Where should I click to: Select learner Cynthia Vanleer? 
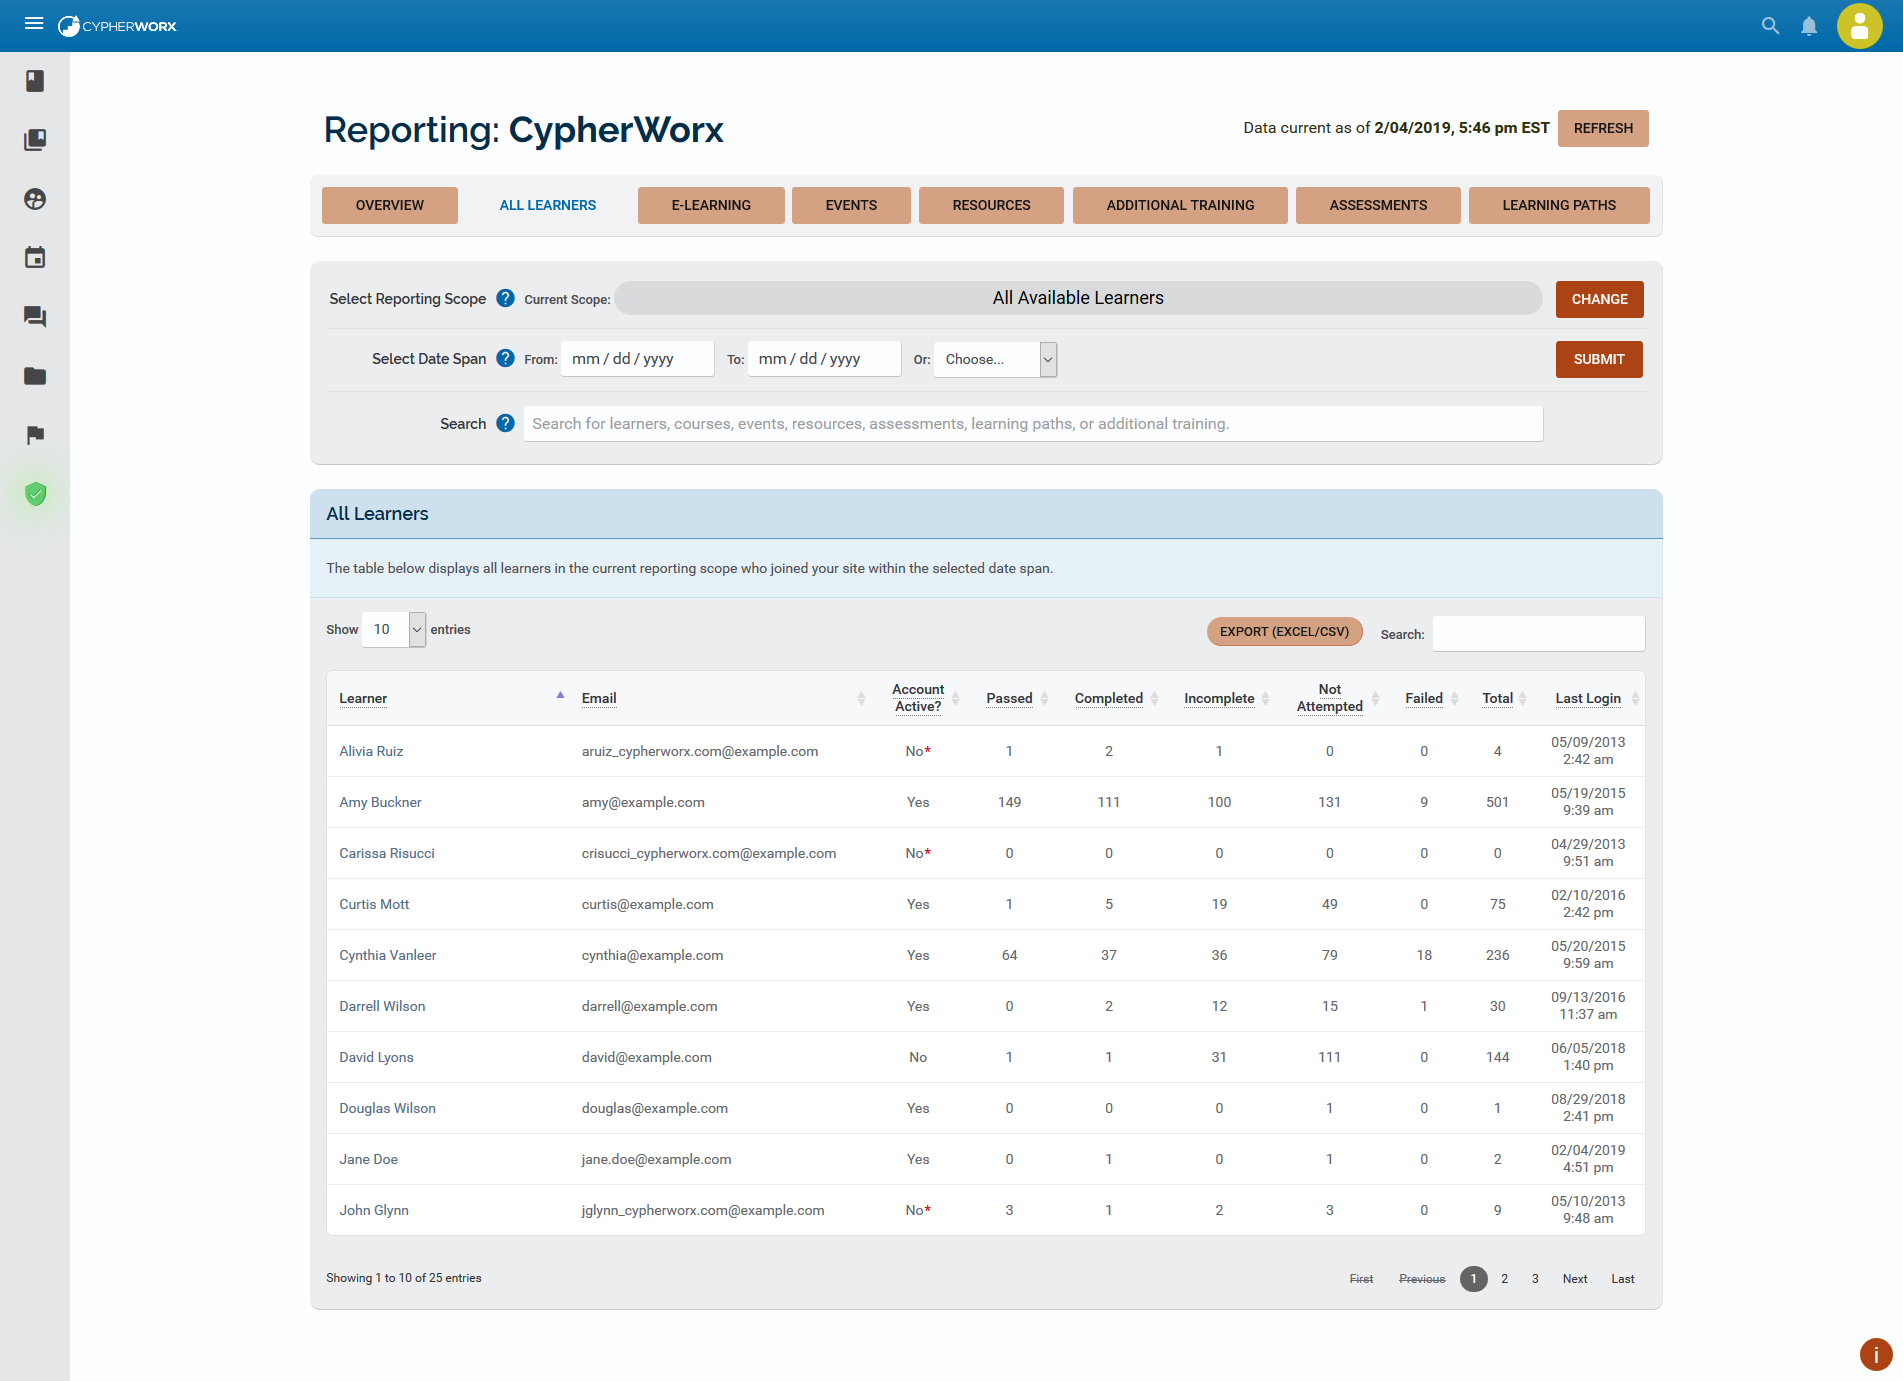pyautogui.click(x=388, y=955)
